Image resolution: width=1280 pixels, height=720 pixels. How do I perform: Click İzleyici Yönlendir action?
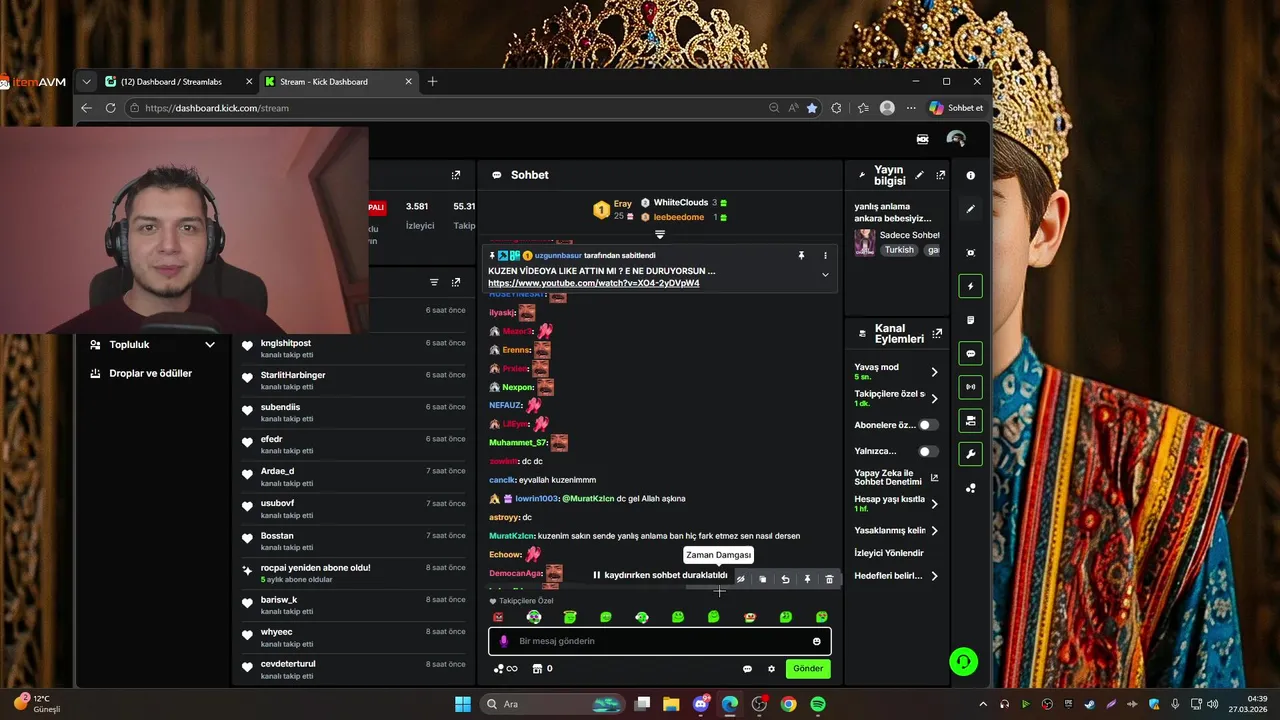[889, 553]
